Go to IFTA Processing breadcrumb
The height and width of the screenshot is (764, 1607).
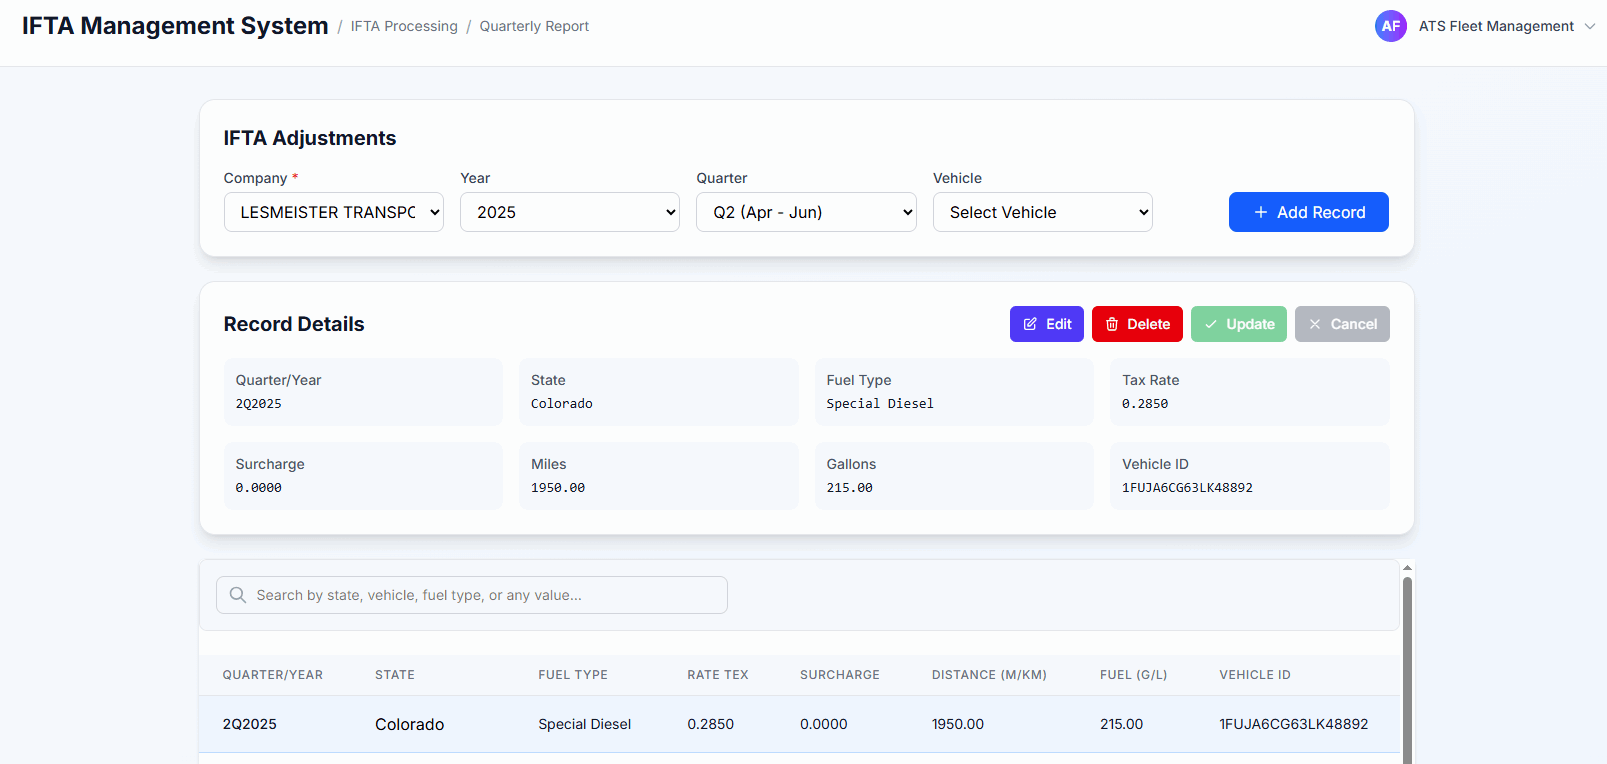click(x=404, y=26)
